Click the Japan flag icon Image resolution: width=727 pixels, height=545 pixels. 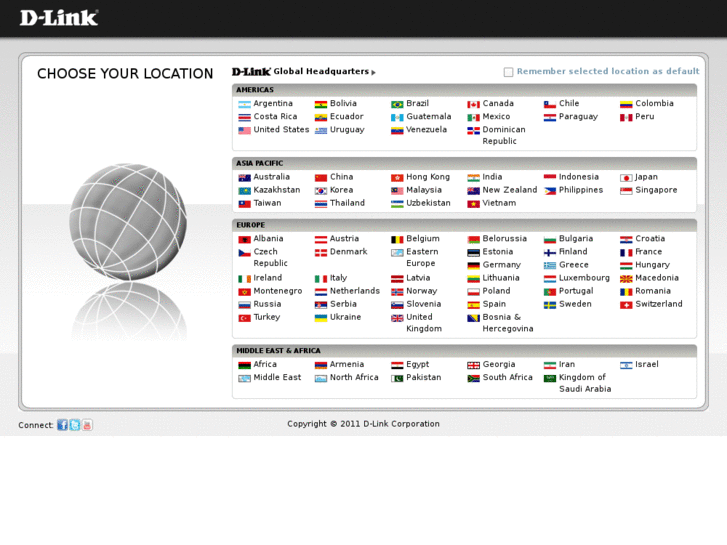point(626,178)
